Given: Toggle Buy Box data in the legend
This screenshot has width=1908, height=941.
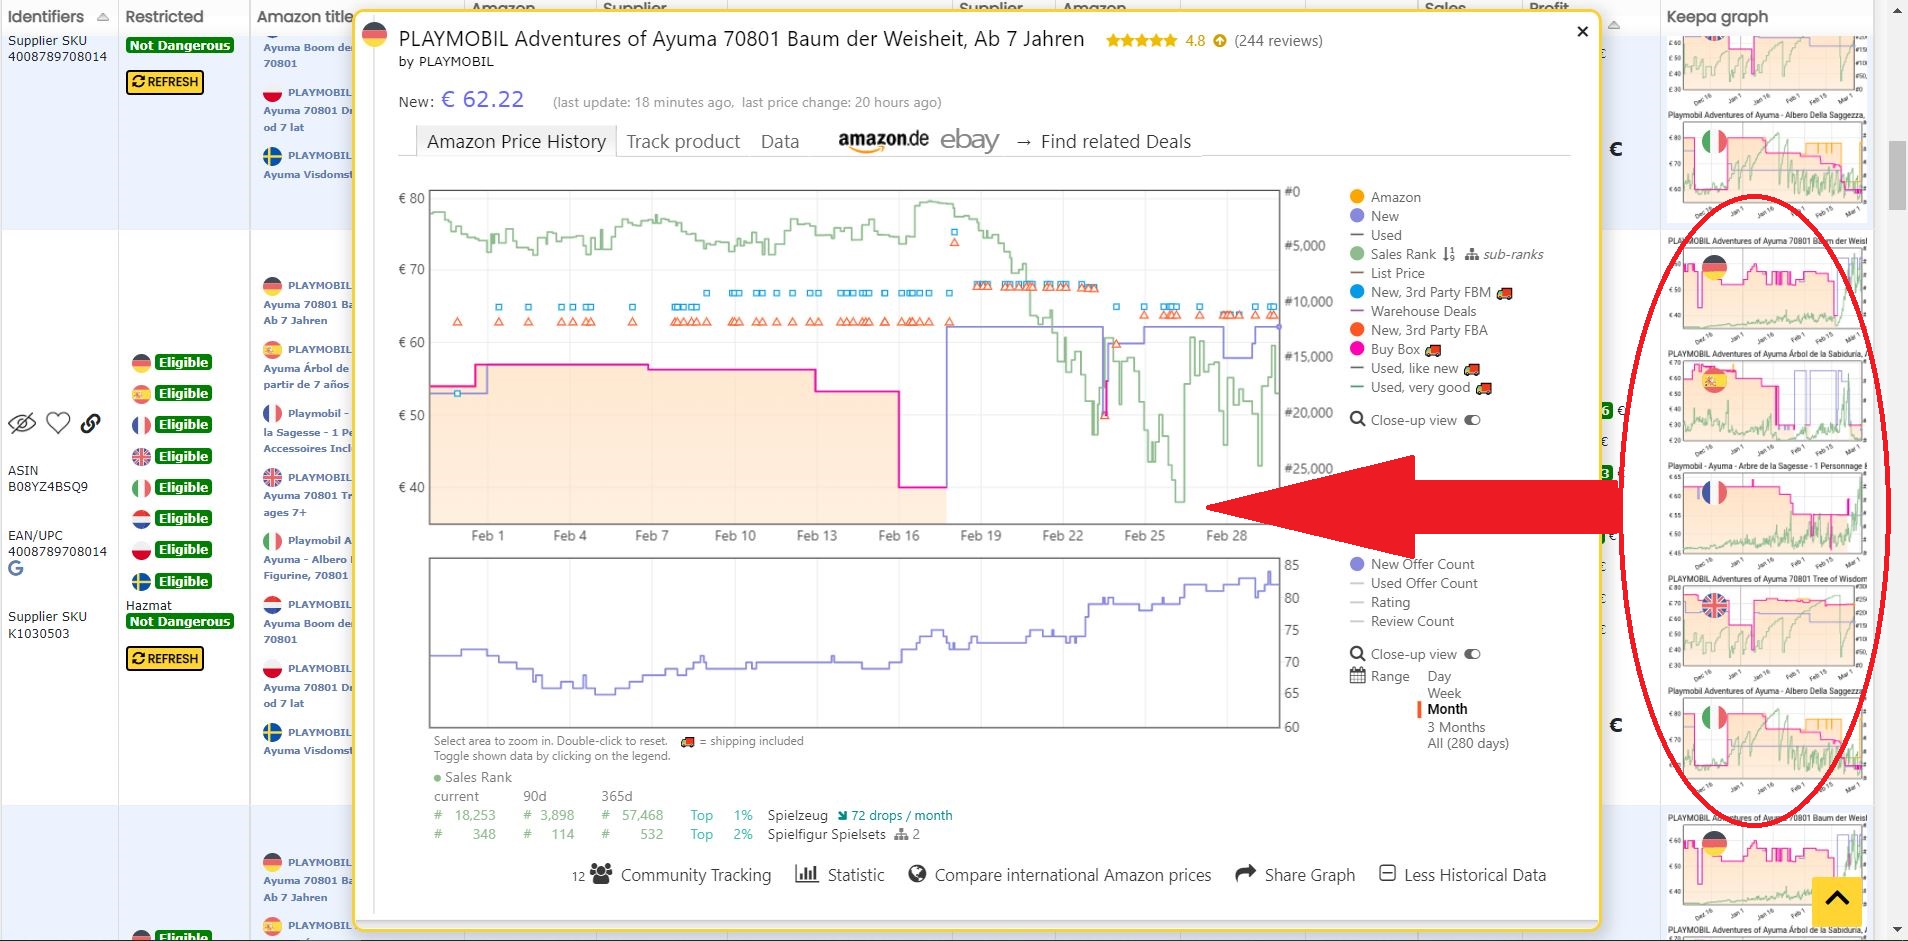Looking at the screenshot, I should [1398, 349].
